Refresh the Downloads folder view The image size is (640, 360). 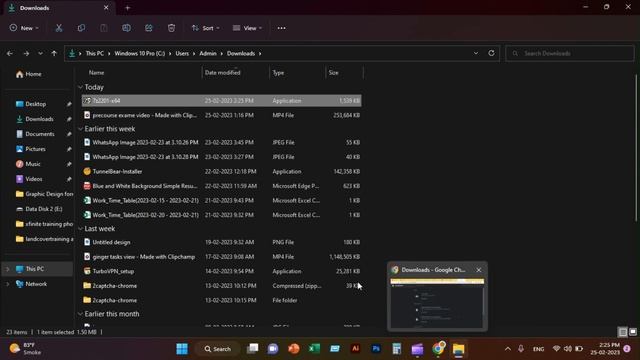[491, 53]
